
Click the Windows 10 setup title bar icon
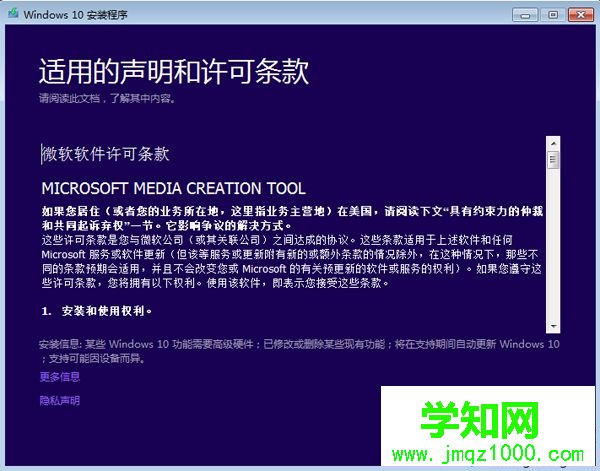[x=13, y=13]
